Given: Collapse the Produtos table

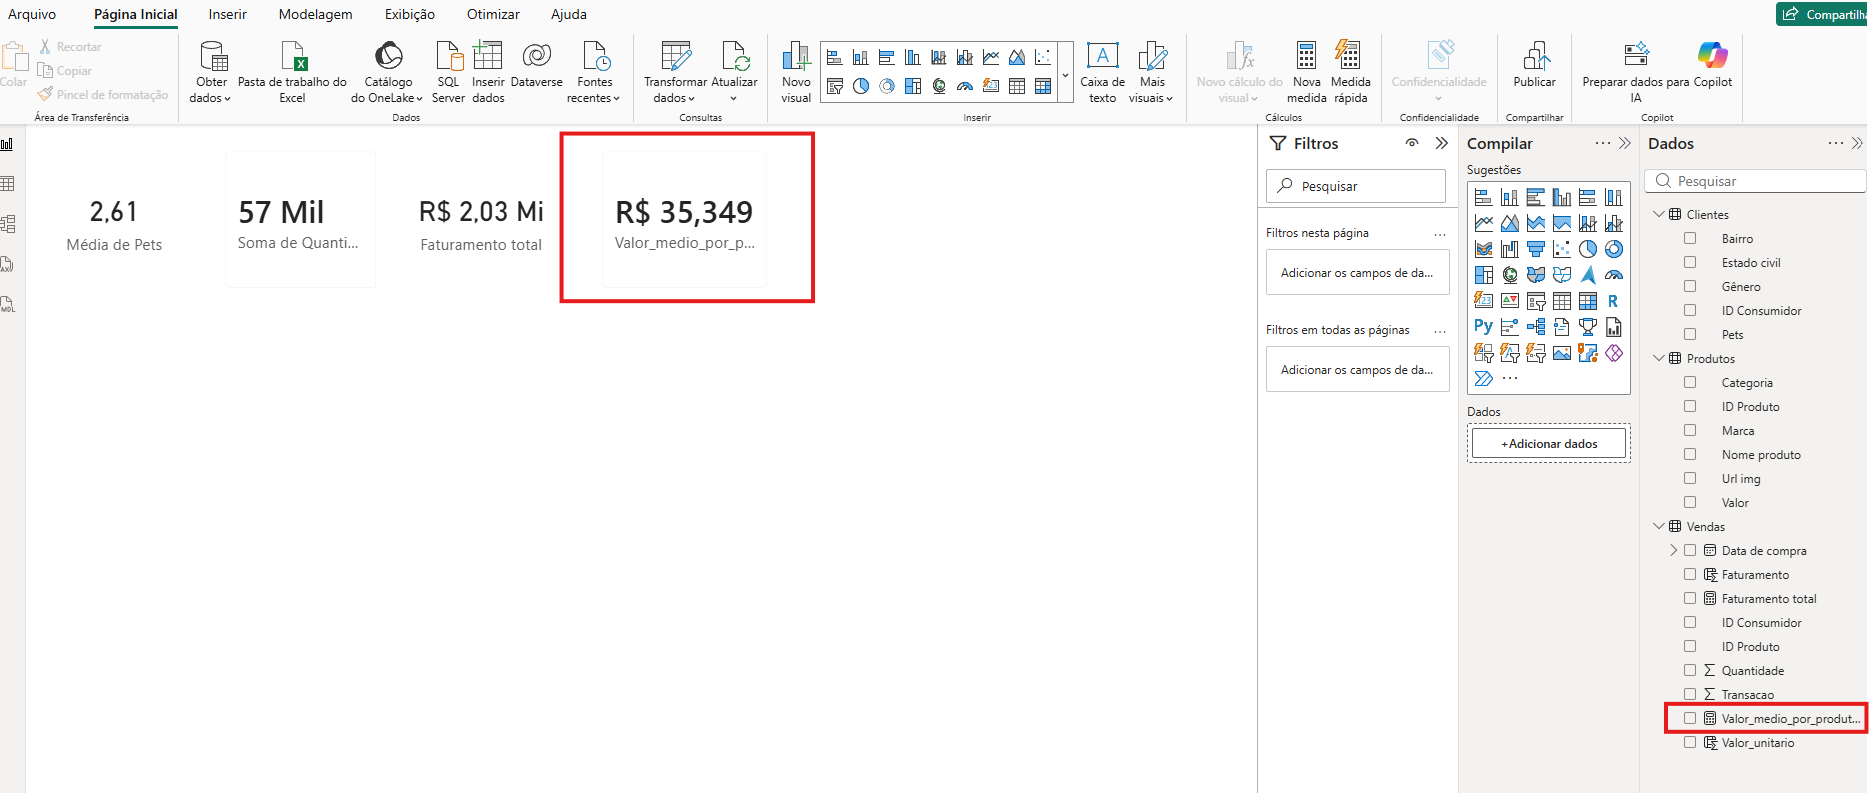Looking at the screenshot, I should [1659, 358].
